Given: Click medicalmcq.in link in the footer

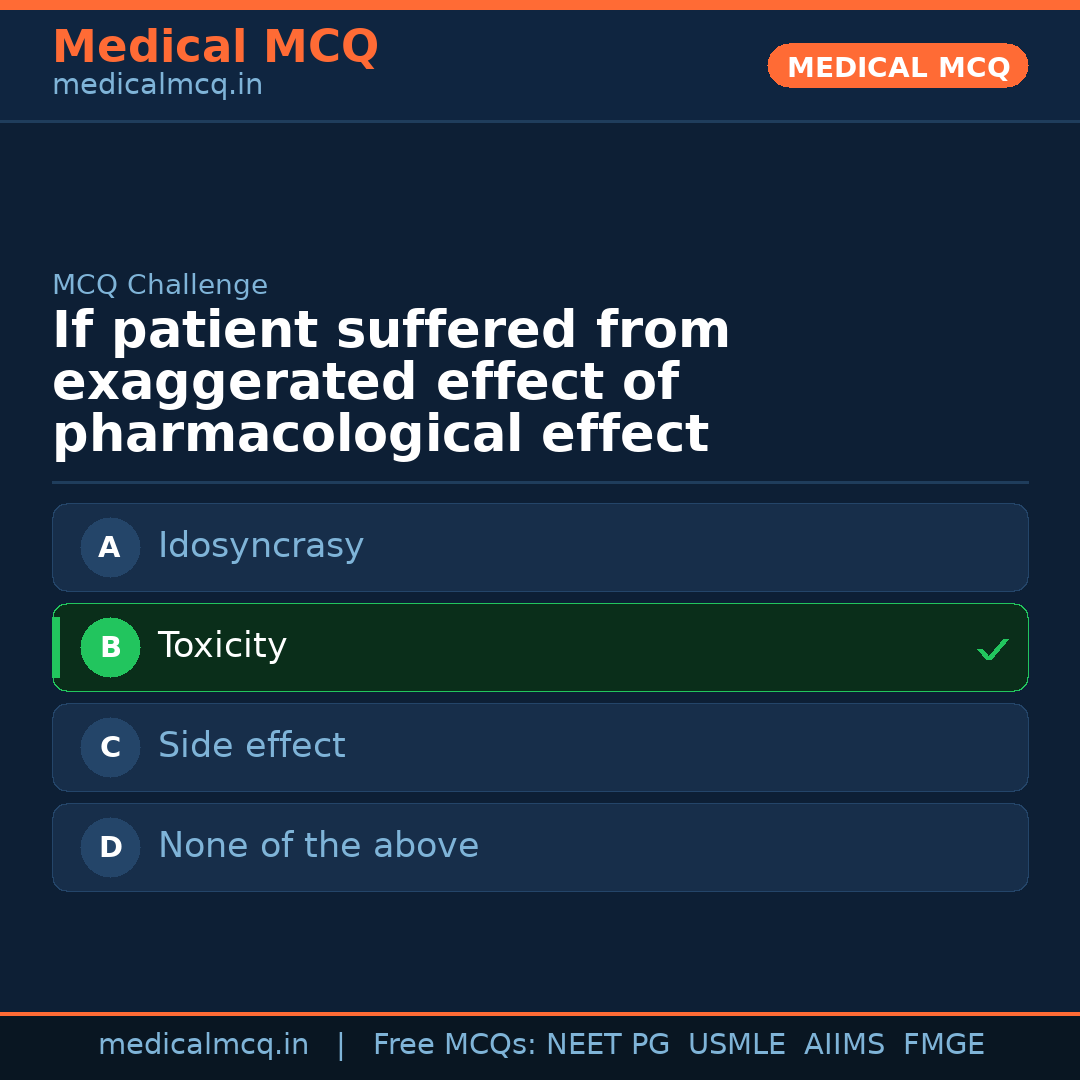Looking at the screenshot, I should [x=204, y=1043].
